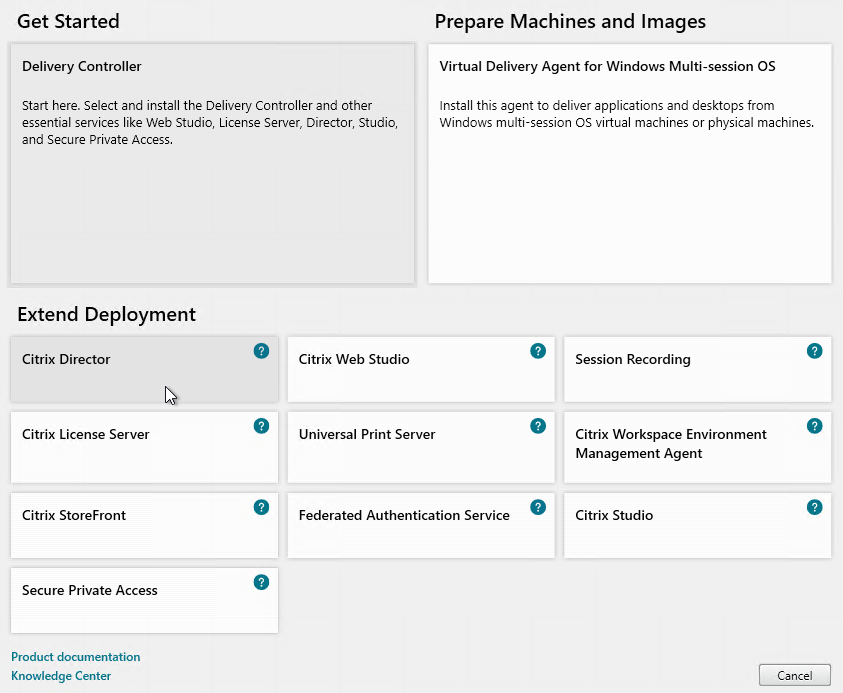Choose Virtual Delivery Agent for Multi-session OS
843x693 pixels.
click(x=630, y=163)
